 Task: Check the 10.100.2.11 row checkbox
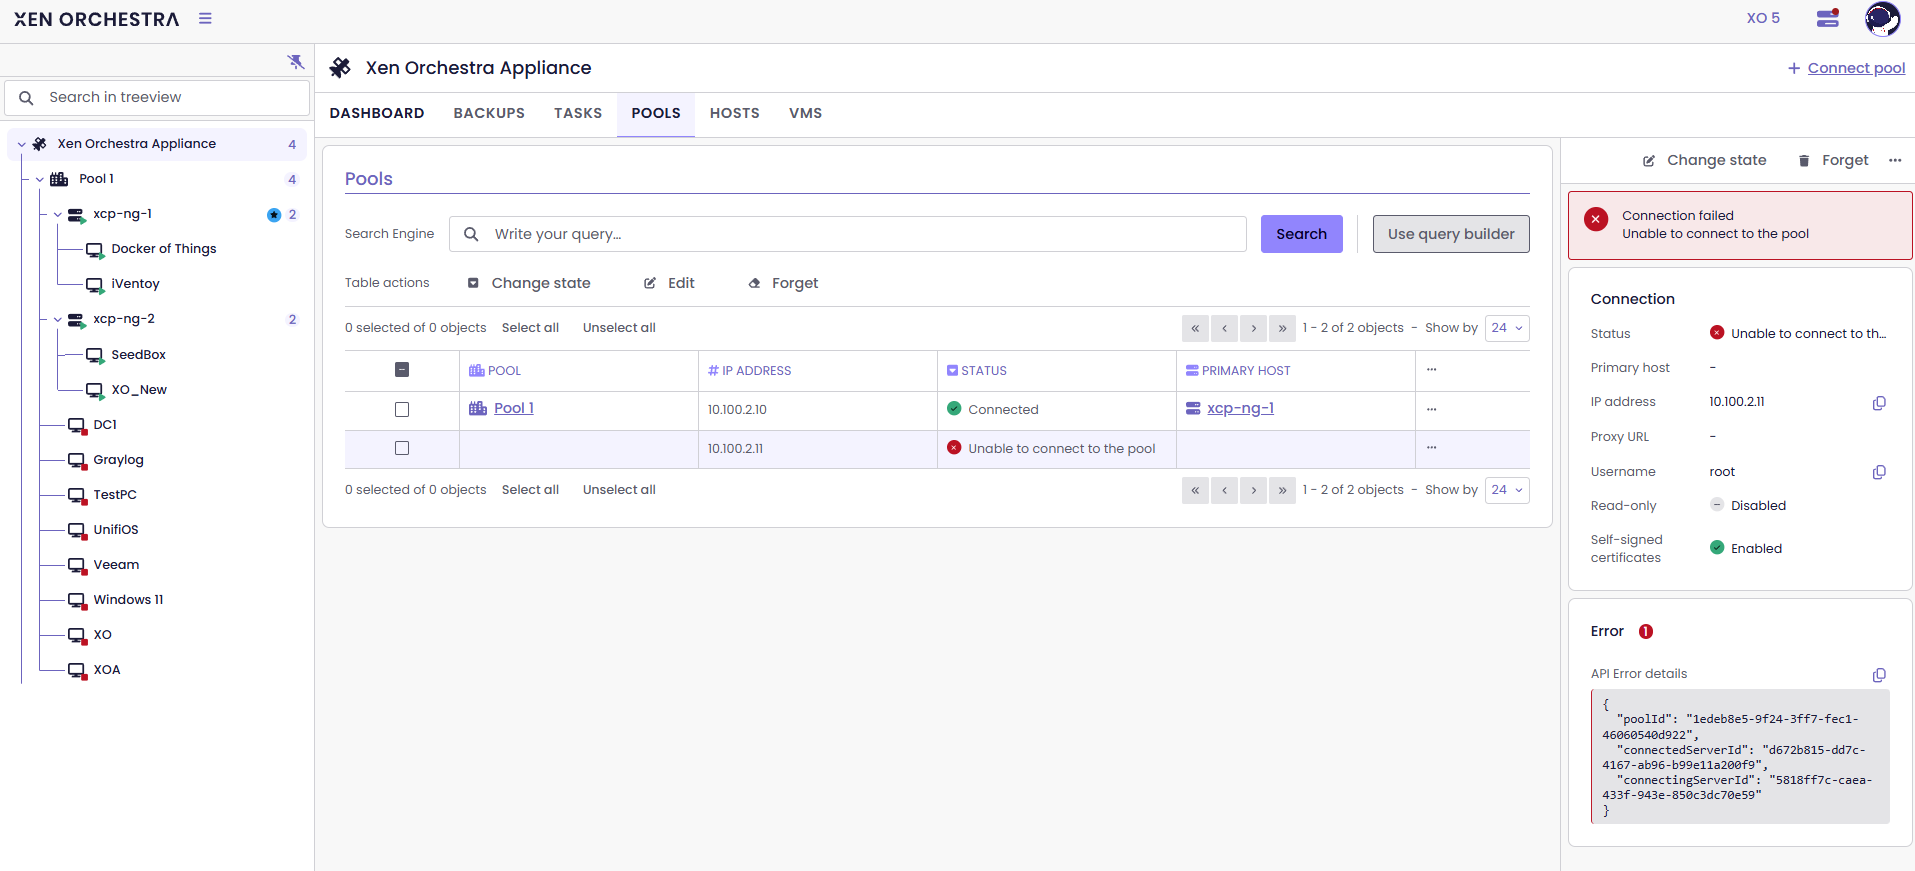(x=402, y=448)
